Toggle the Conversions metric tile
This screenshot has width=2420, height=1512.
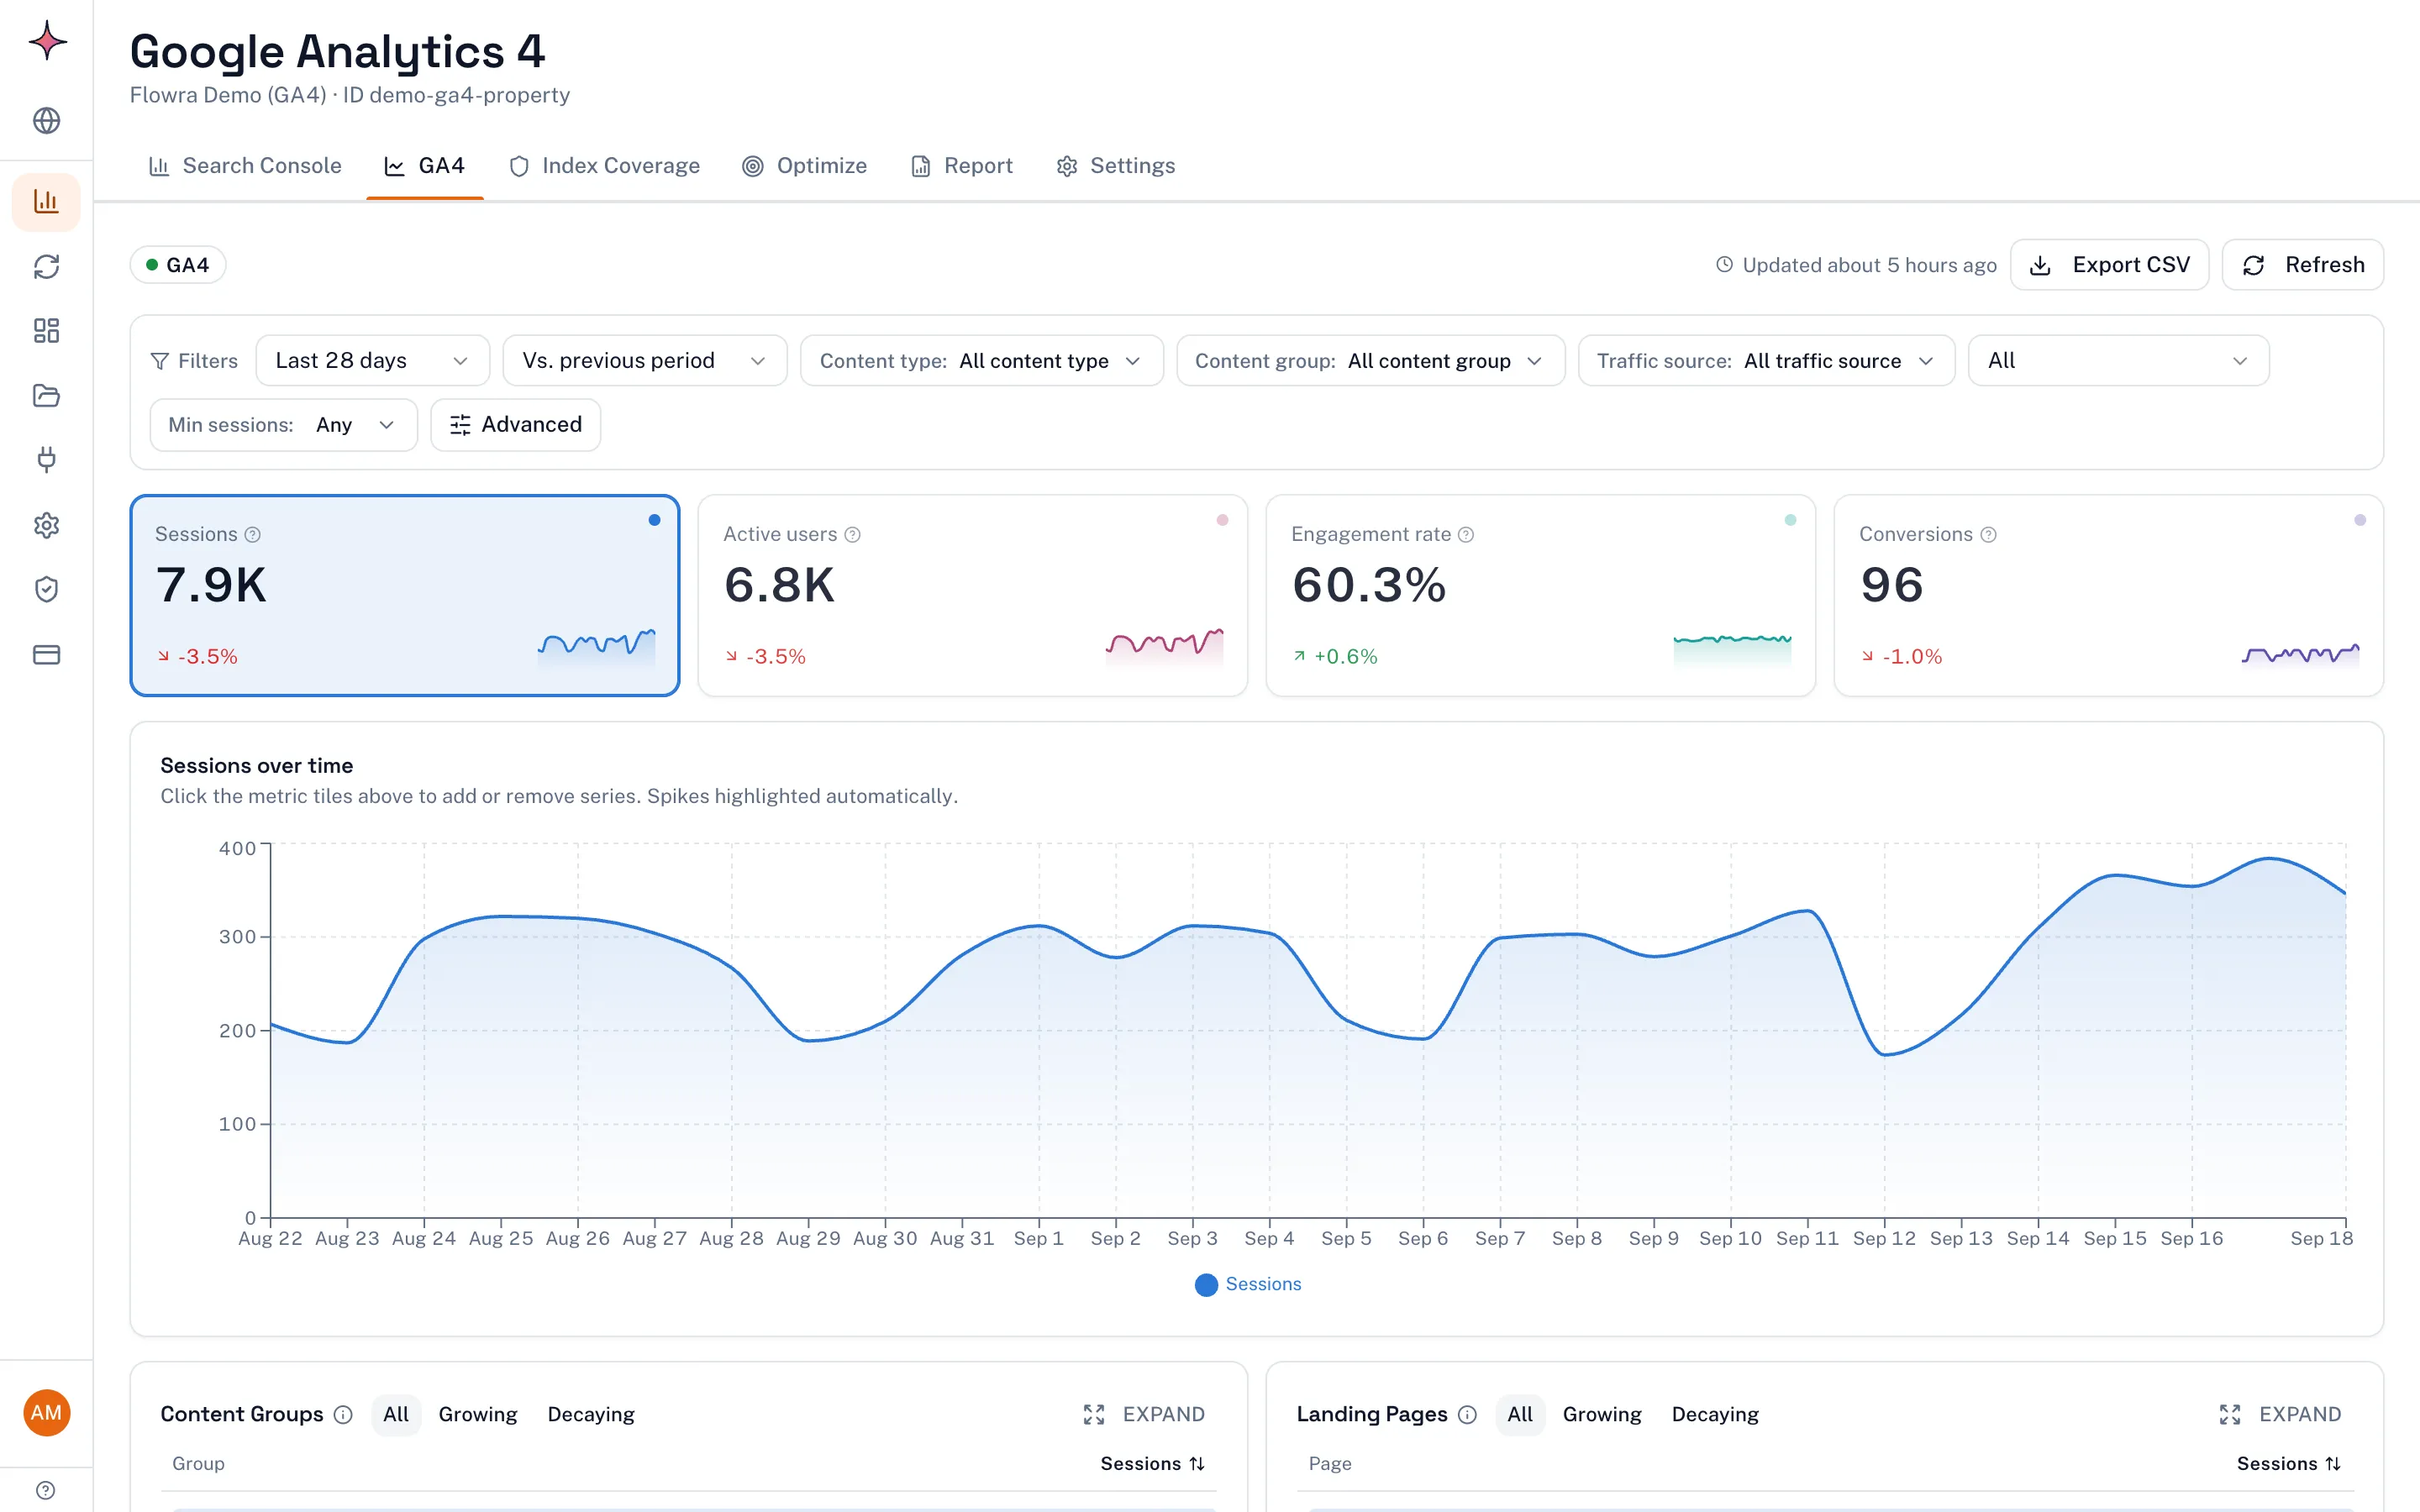[2108, 596]
